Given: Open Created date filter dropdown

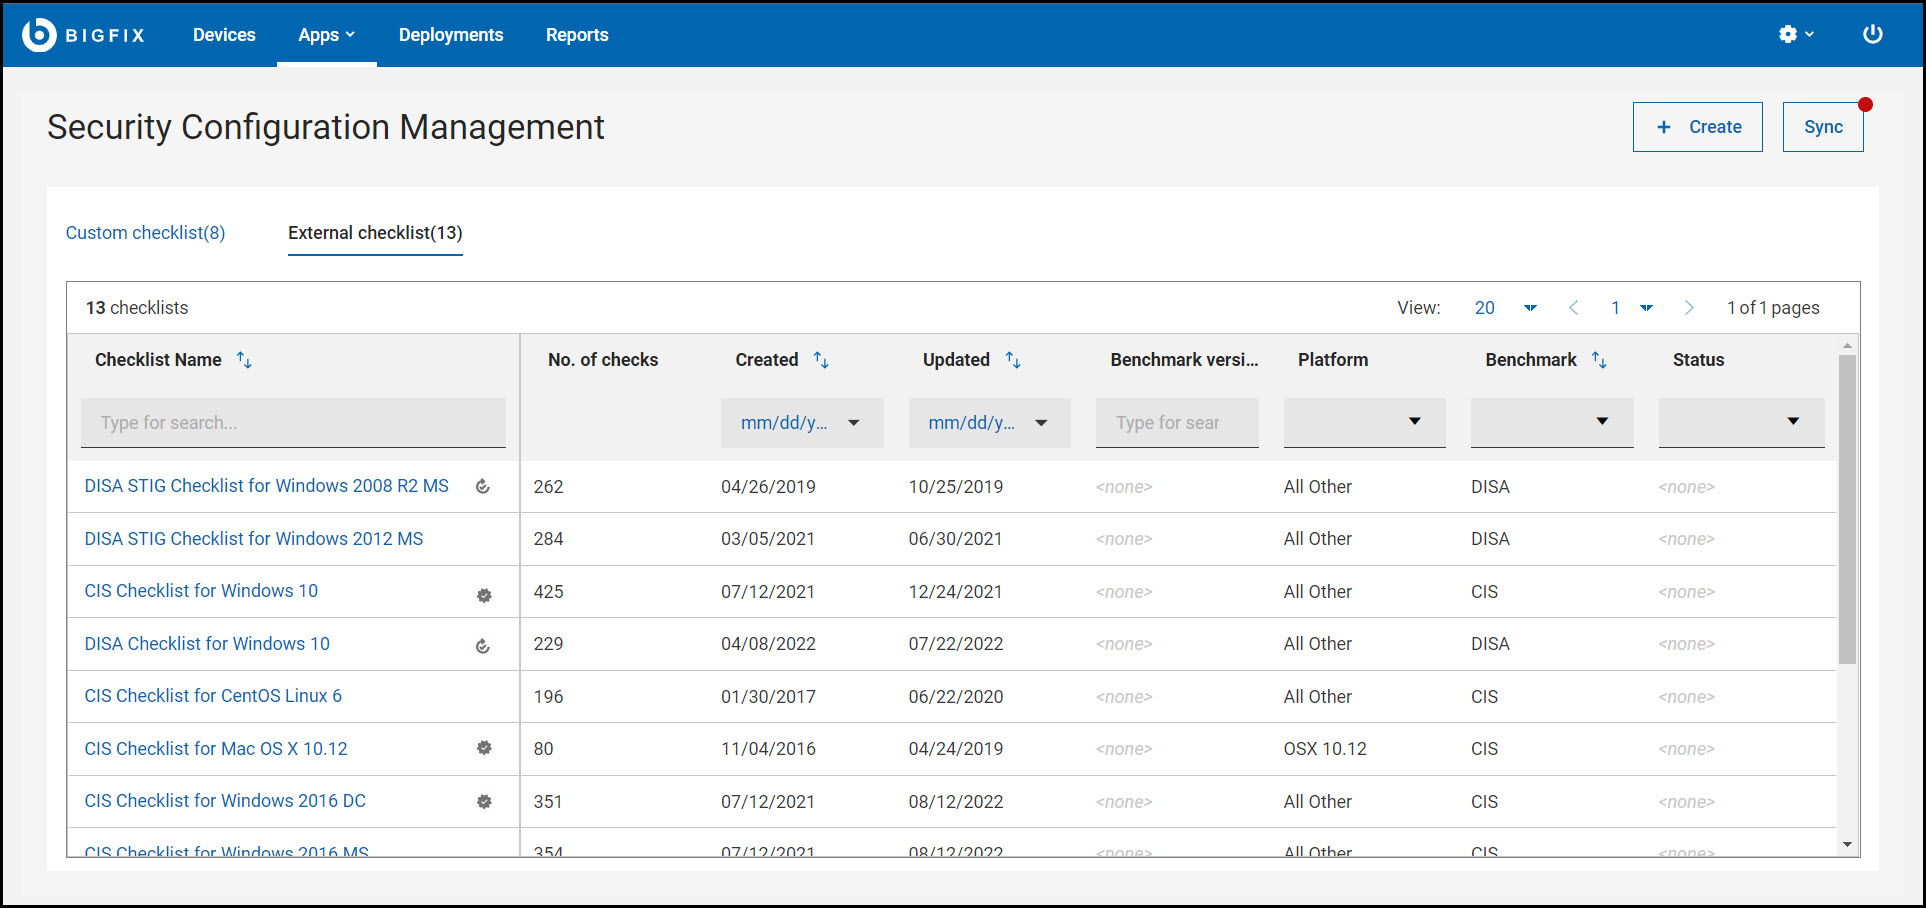Looking at the screenshot, I should click(x=802, y=423).
